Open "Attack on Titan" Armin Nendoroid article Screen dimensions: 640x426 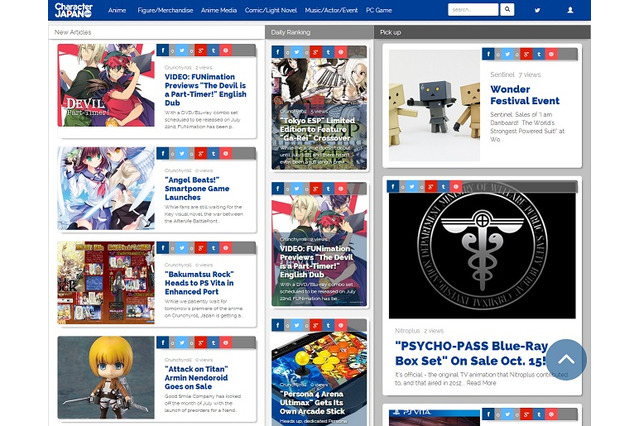[x=196, y=377]
